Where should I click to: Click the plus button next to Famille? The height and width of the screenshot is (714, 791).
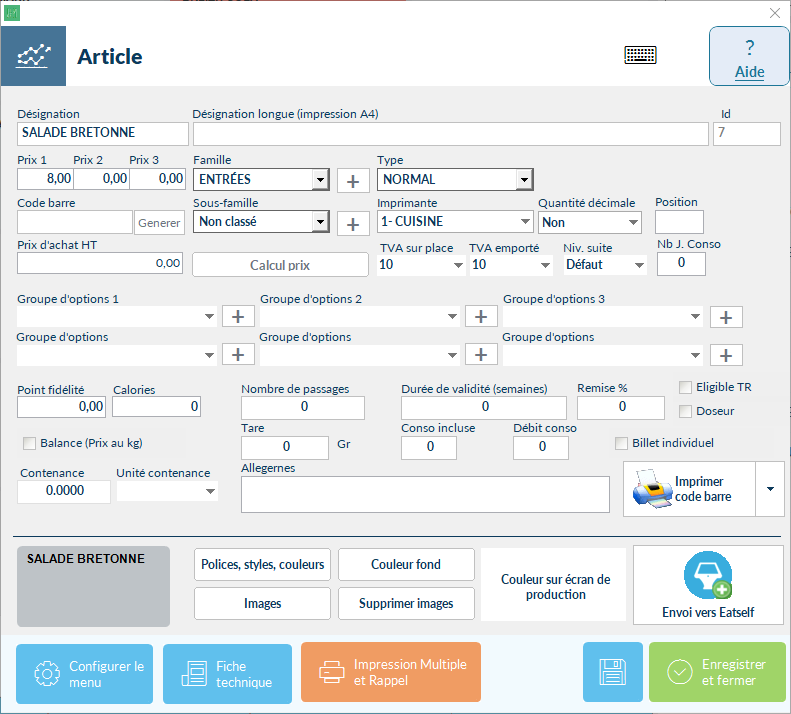click(x=352, y=181)
